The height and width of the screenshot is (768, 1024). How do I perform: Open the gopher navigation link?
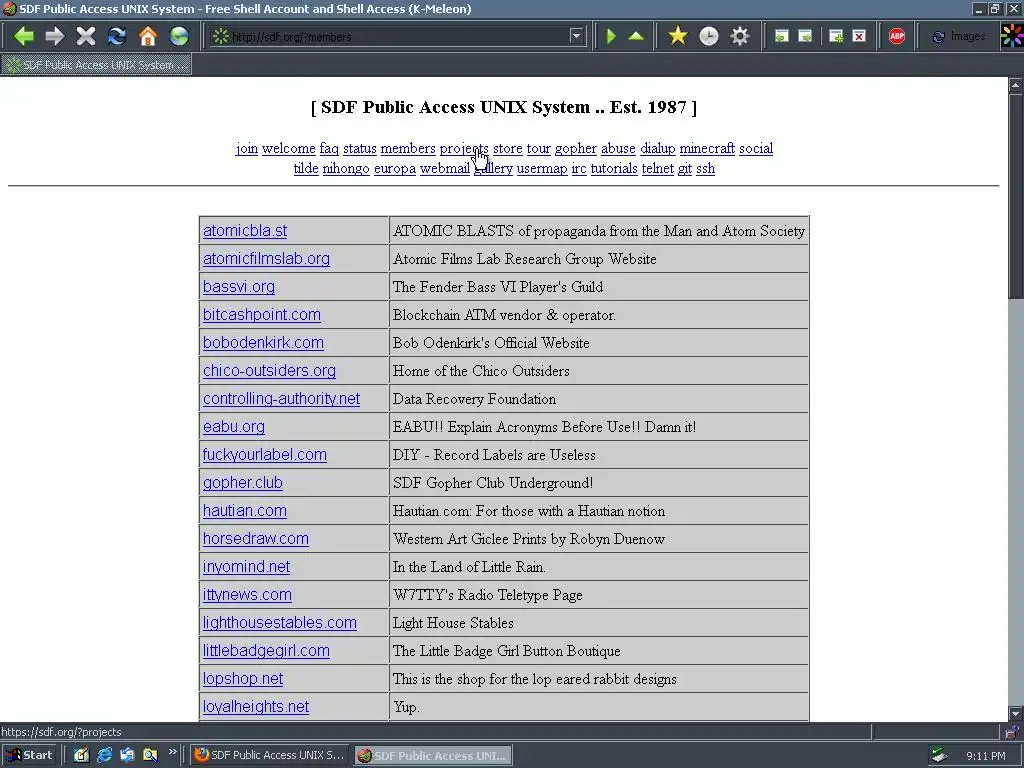[576, 148]
